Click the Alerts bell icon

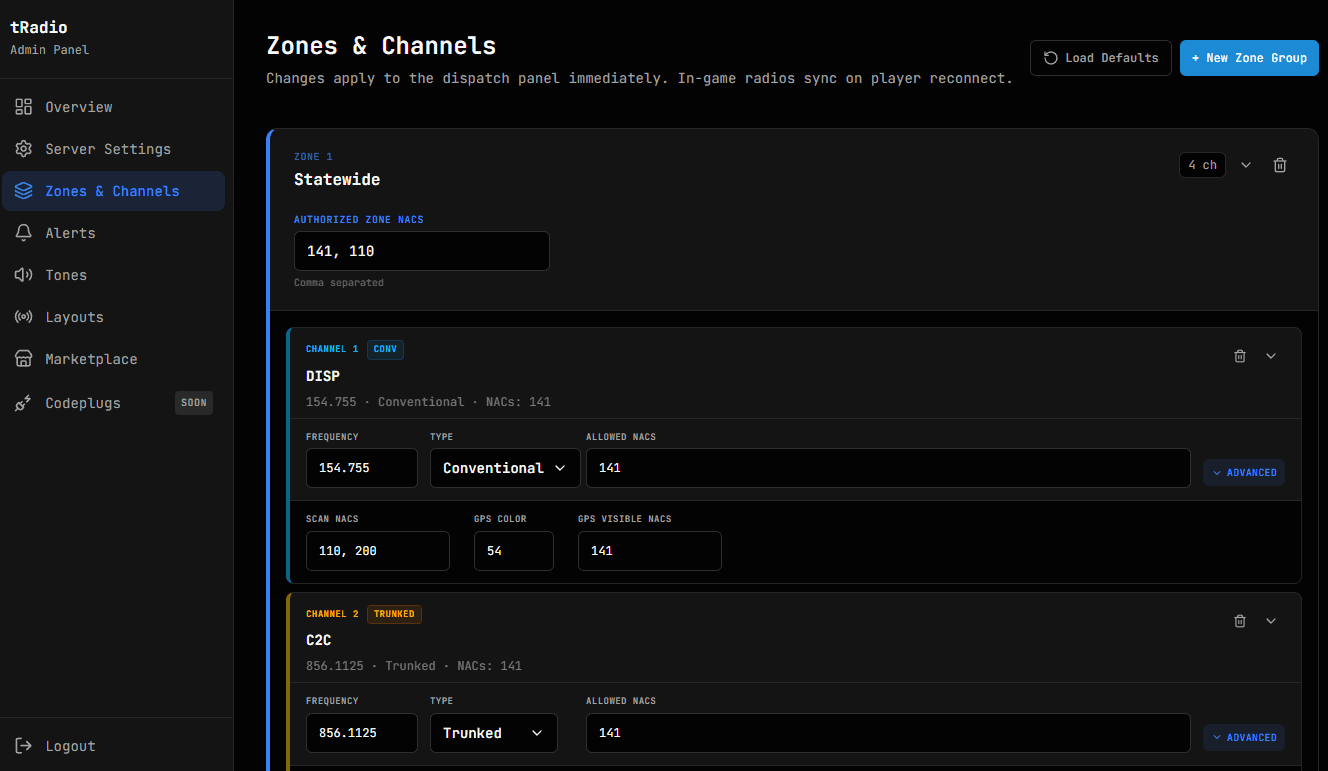[x=24, y=233]
